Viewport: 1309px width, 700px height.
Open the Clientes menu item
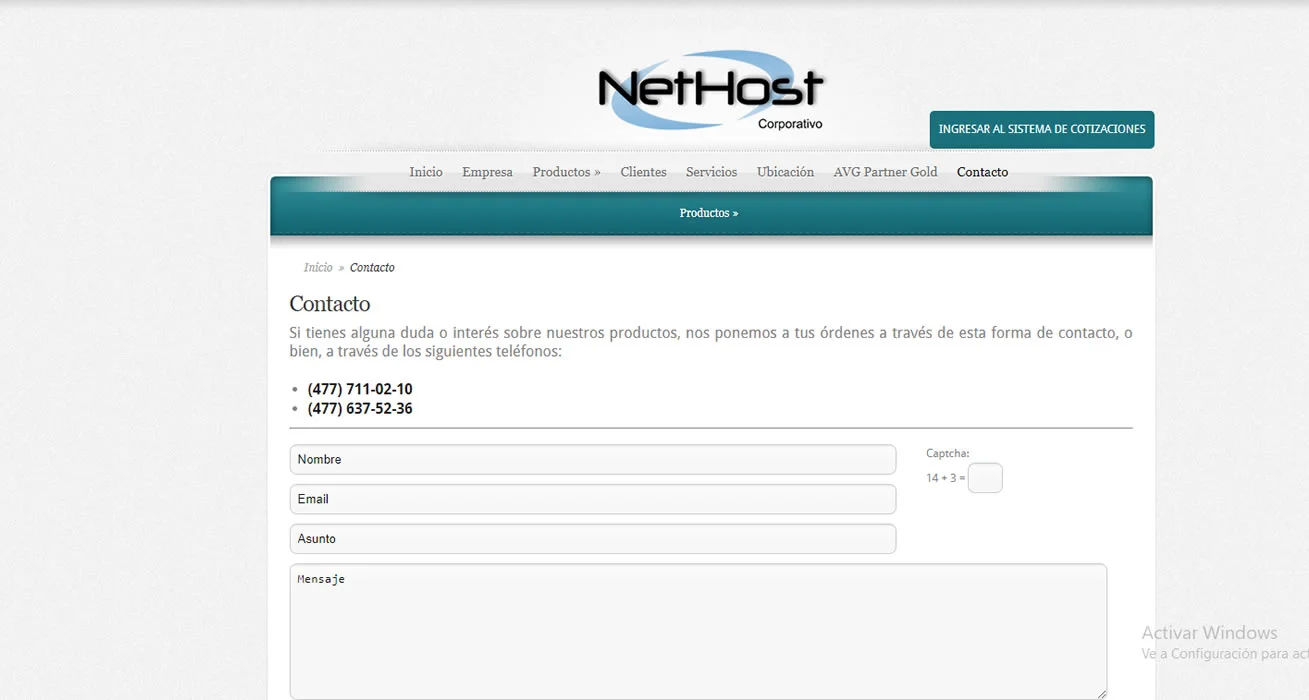click(x=643, y=172)
